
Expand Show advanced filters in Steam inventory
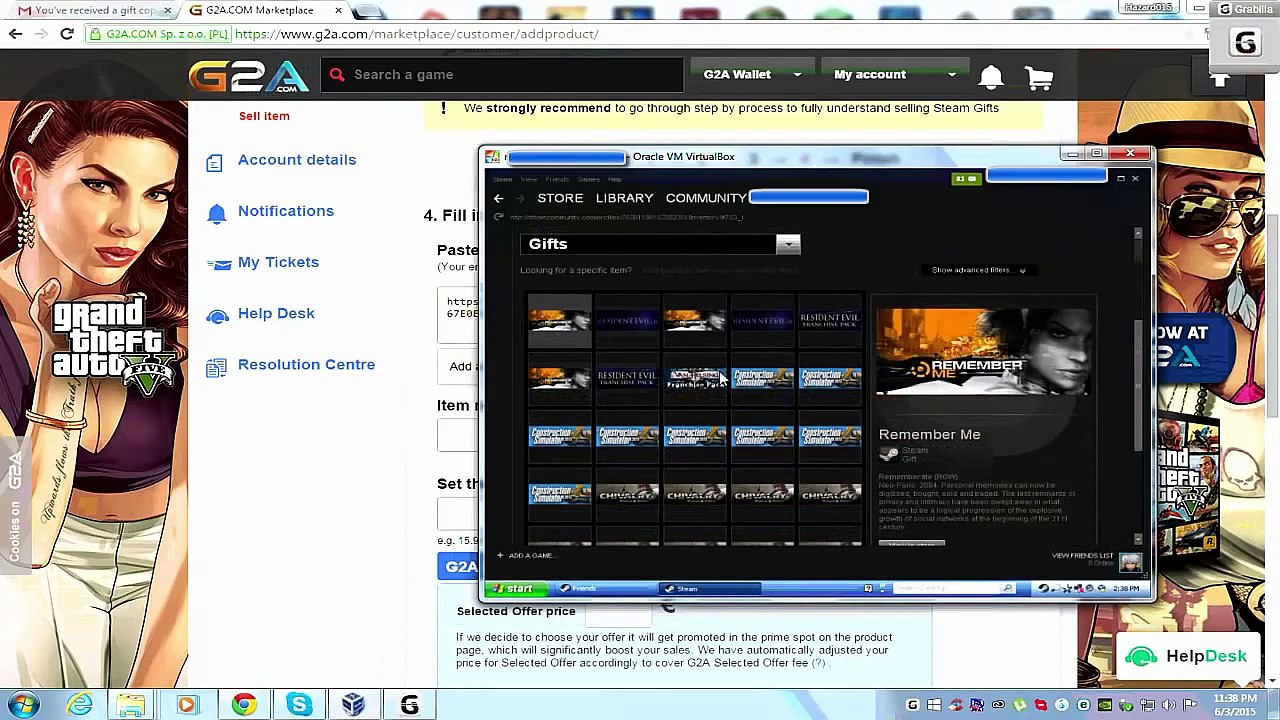978,270
